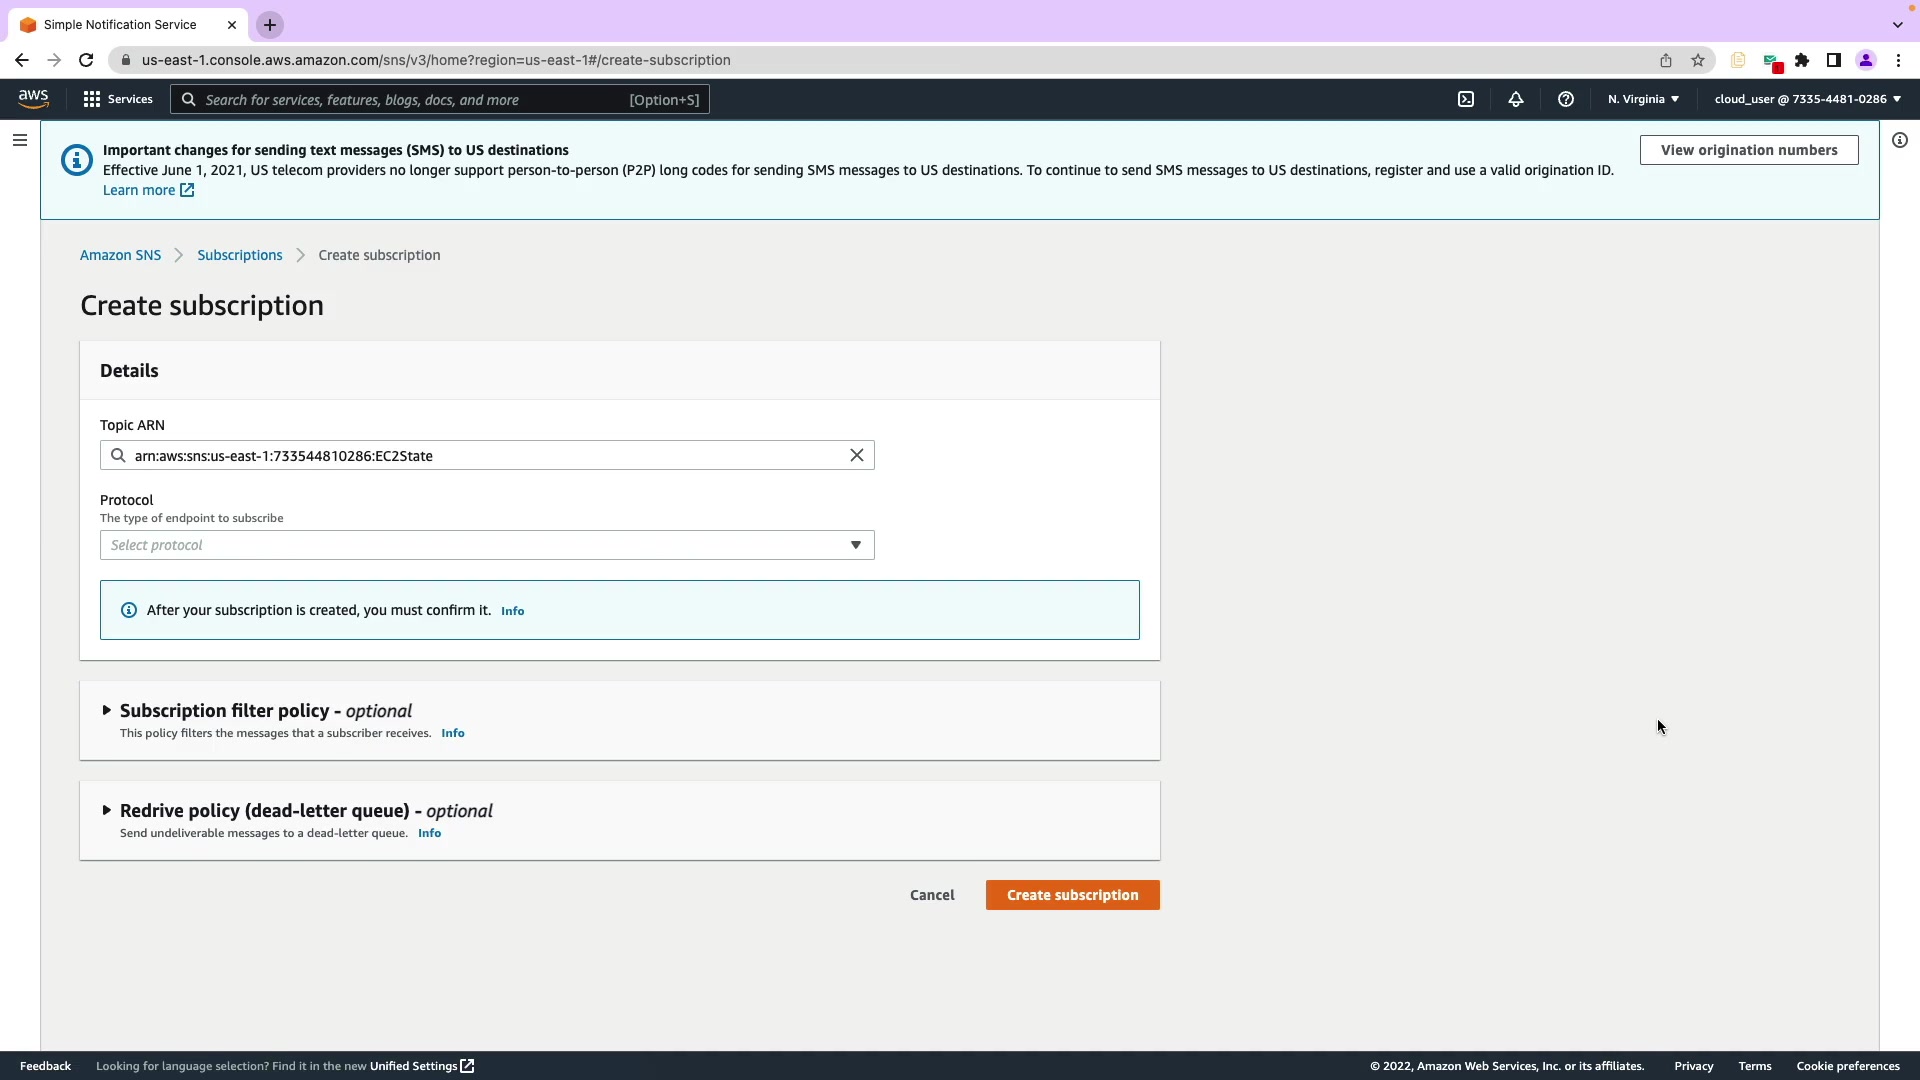Click the Create subscription button

1072,895
